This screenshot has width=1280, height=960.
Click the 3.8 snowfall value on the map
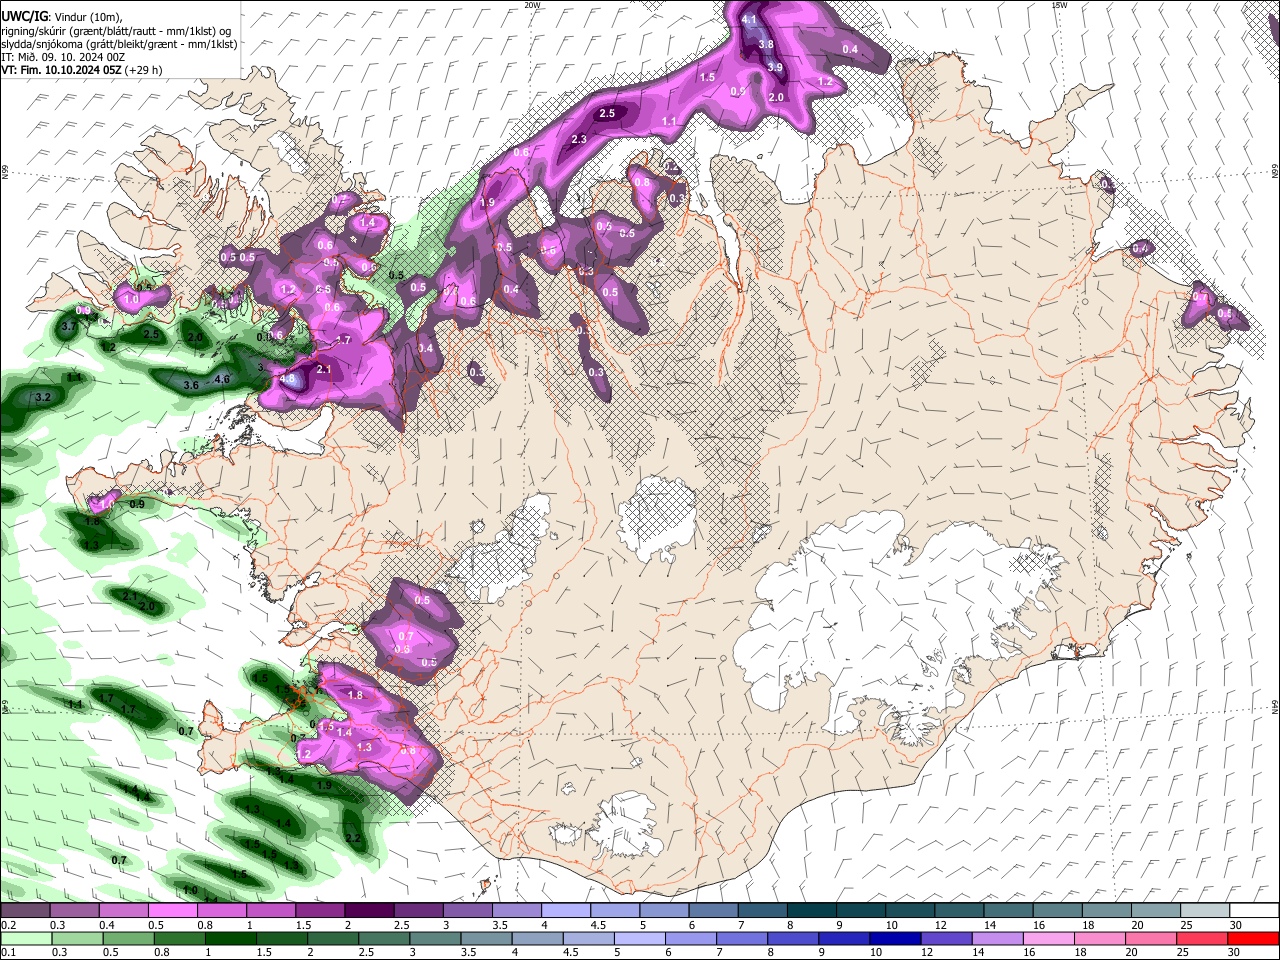pyautogui.click(x=766, y=44)
